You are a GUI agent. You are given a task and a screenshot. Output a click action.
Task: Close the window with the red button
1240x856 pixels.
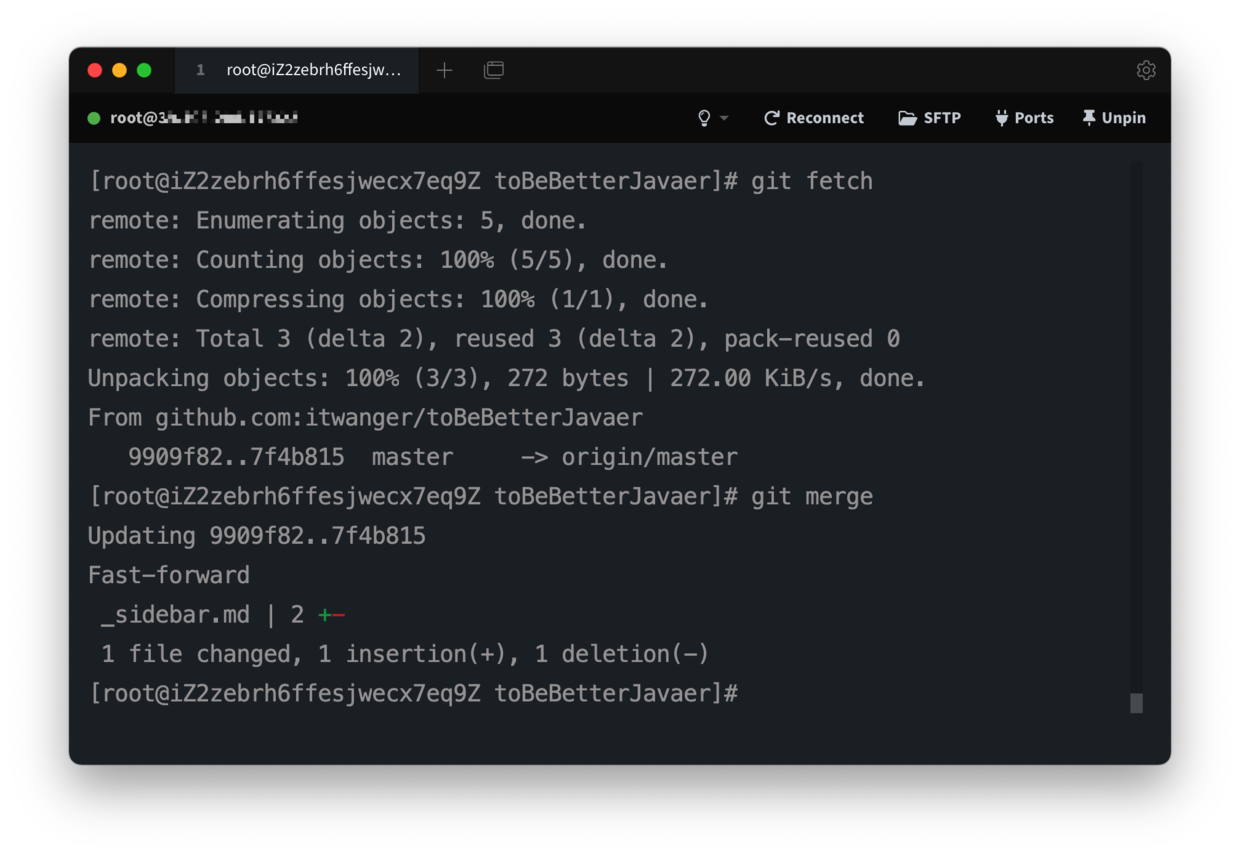[x=95, y=70]
